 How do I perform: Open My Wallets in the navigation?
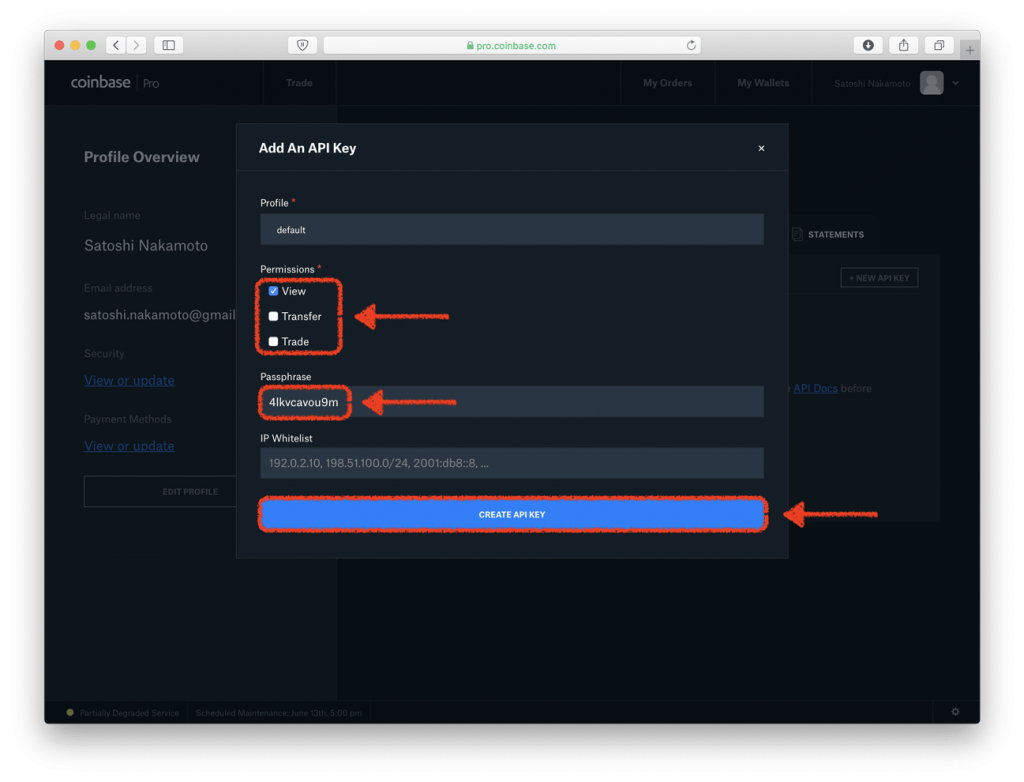tap(763, 83)
